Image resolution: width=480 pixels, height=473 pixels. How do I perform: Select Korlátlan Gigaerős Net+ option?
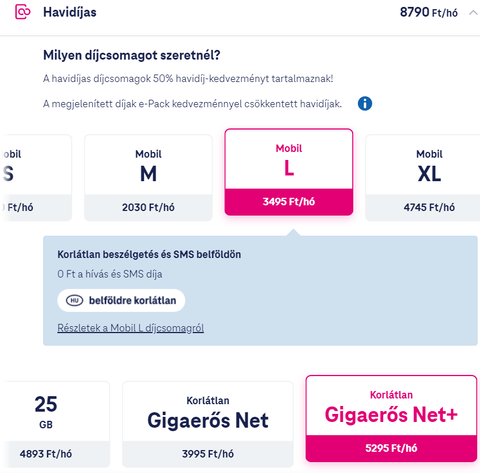pyautogui.click(x=391, y=419)
